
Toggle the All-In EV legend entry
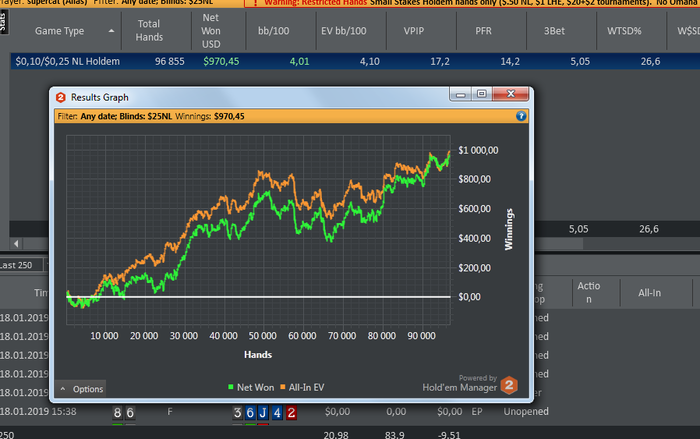(302, 387)
